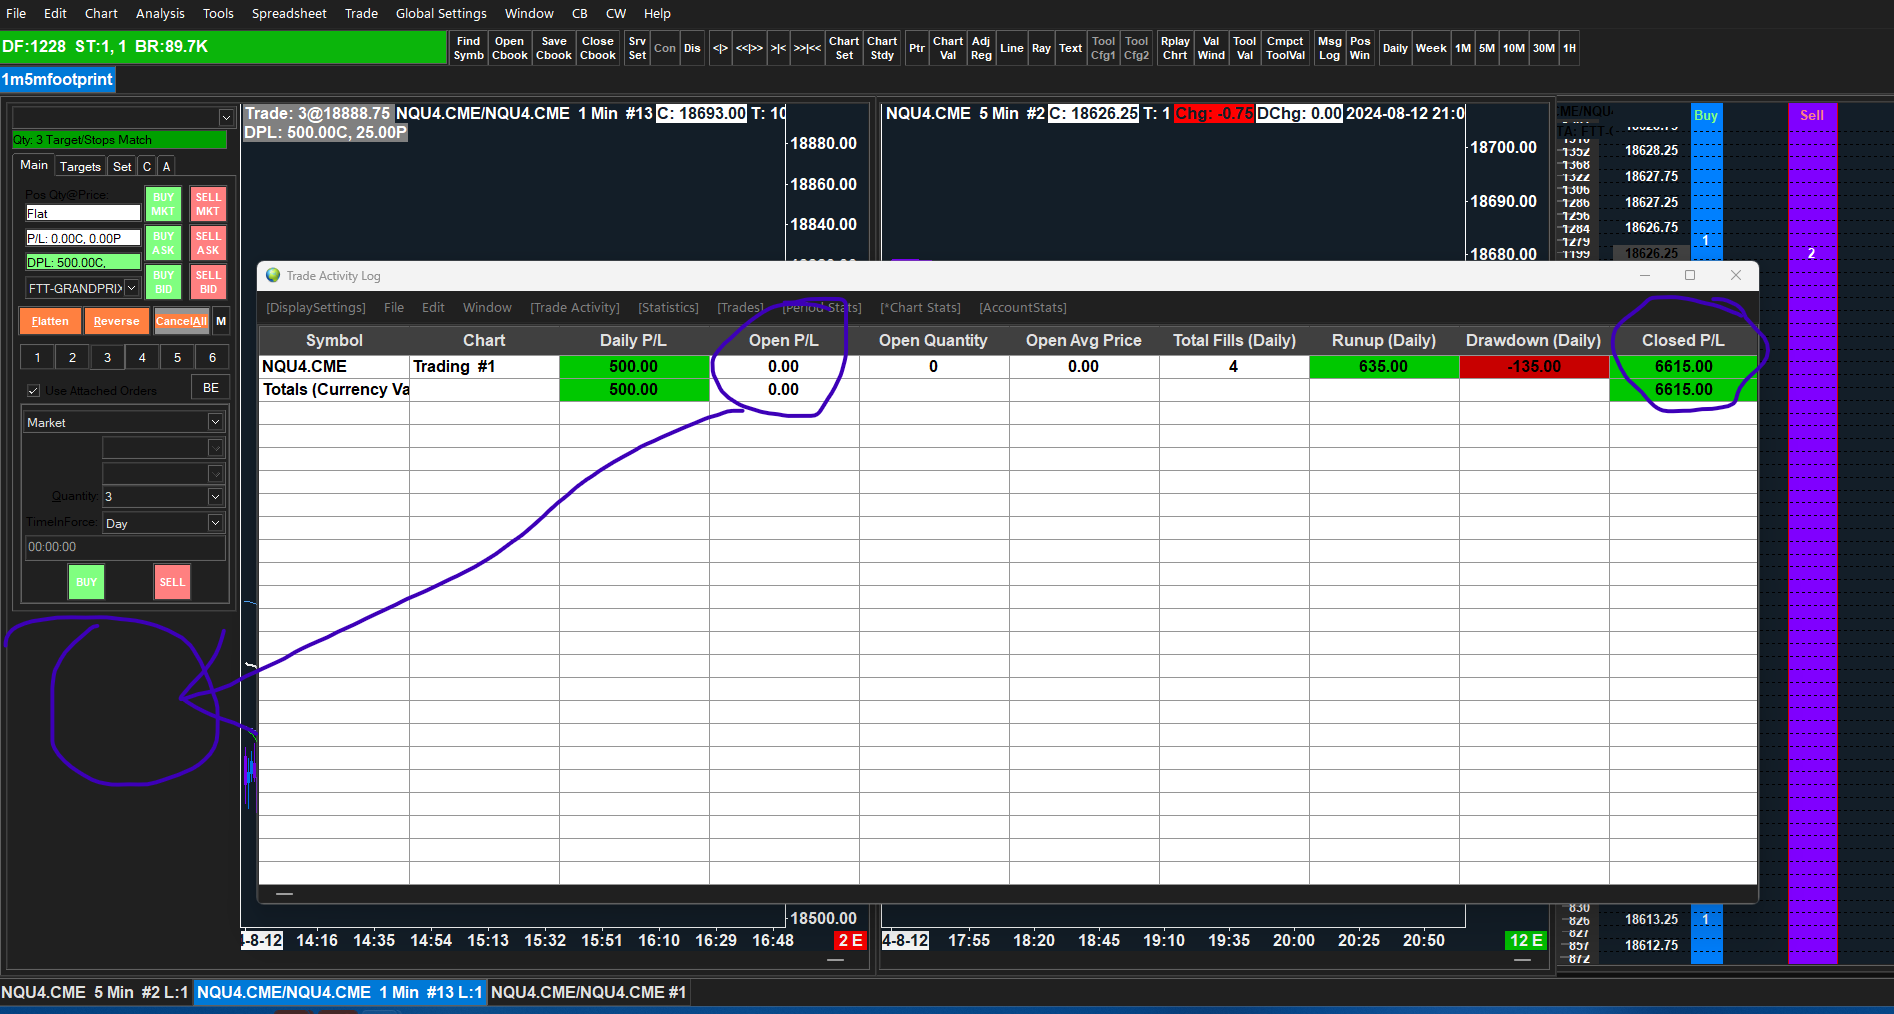Toggle the M button beside CancelAll
The width and height of the screenshot is (1894, 1014).
221,321
